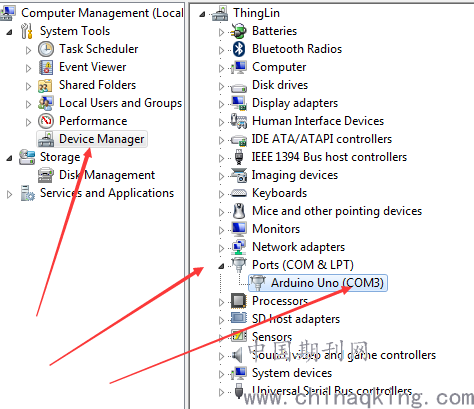This screenshot has width=474, height=409.
Task: Collapse the Ports (COM & LPT) node
Action: click(x=221, y=266)
